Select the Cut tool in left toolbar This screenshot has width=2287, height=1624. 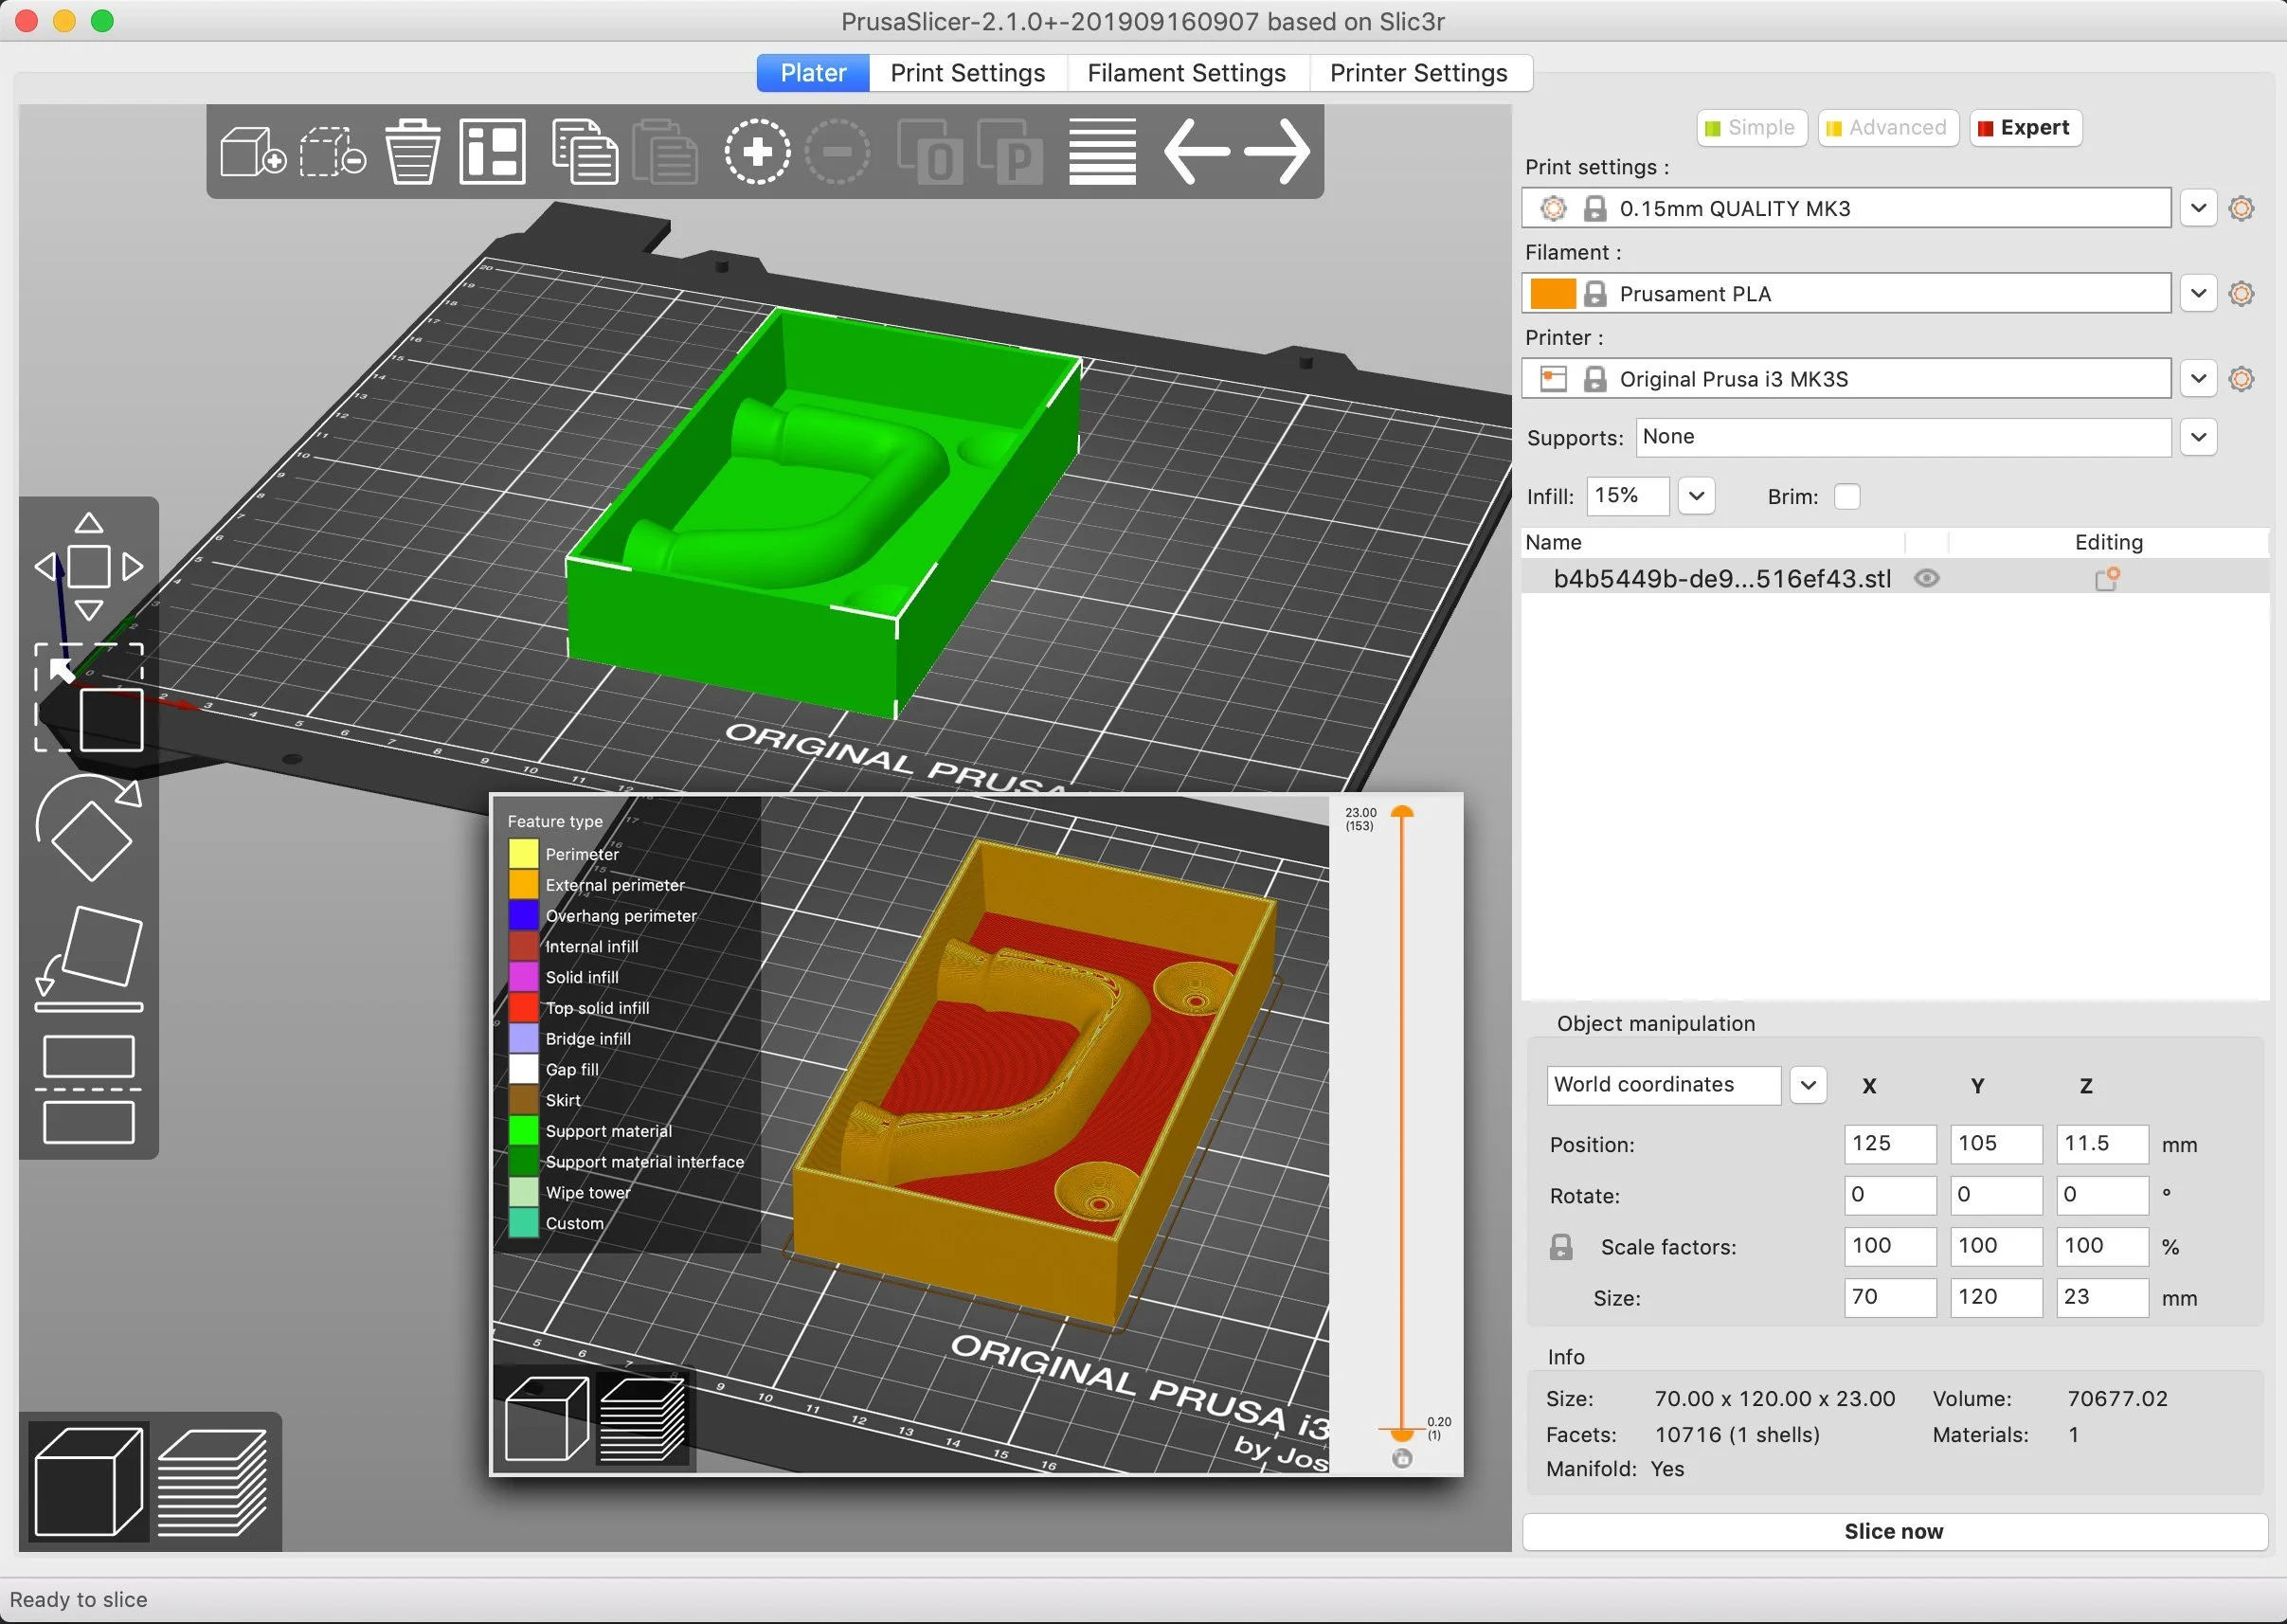[88, 1089]
